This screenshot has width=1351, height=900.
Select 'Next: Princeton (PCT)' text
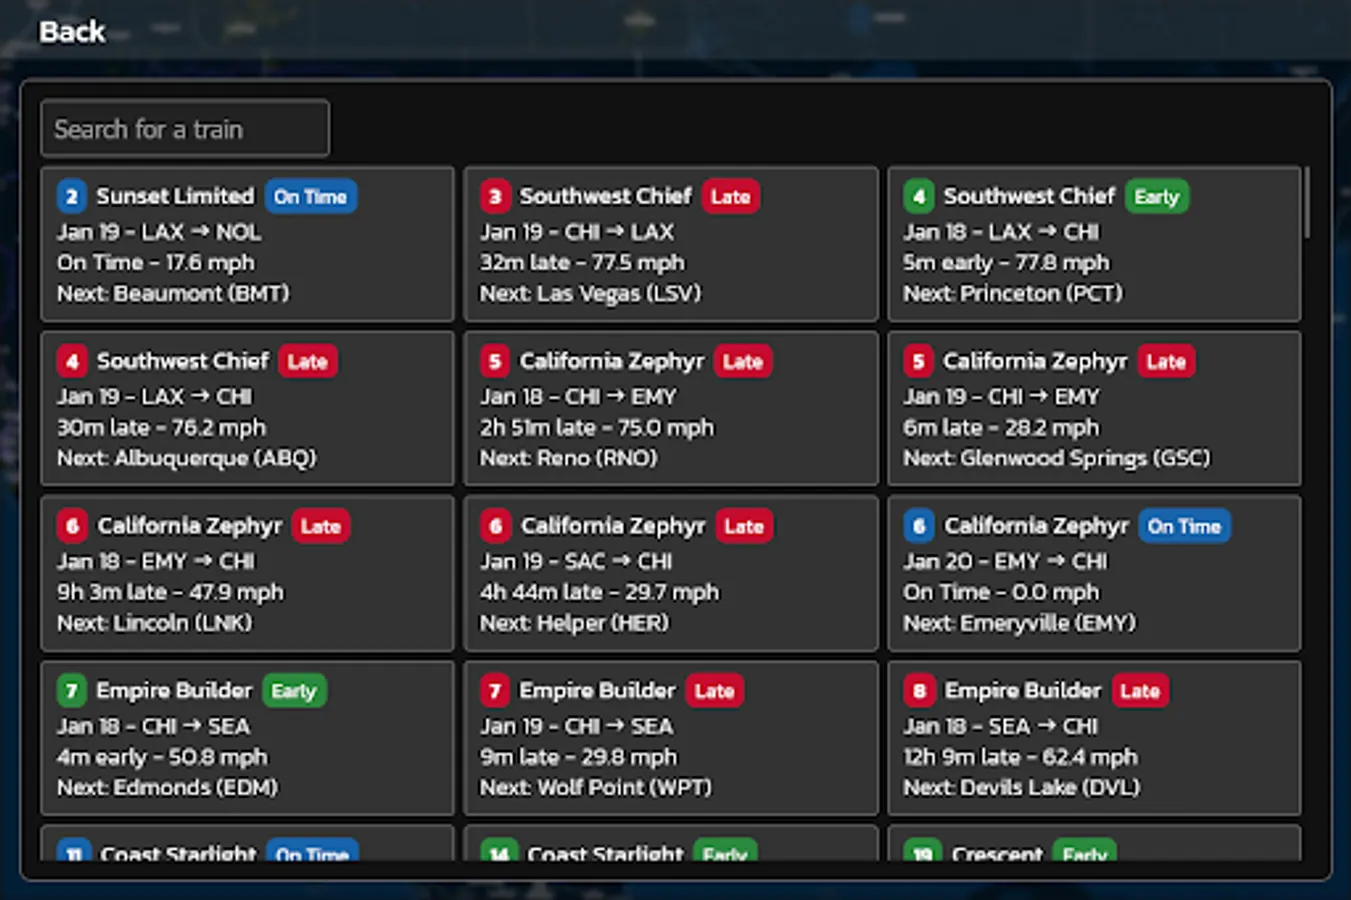click(x=1012, y=294)
